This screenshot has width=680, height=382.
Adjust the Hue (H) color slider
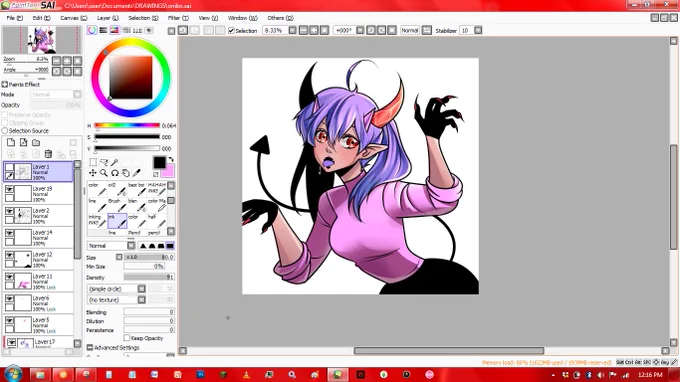(x=127, y=126)
